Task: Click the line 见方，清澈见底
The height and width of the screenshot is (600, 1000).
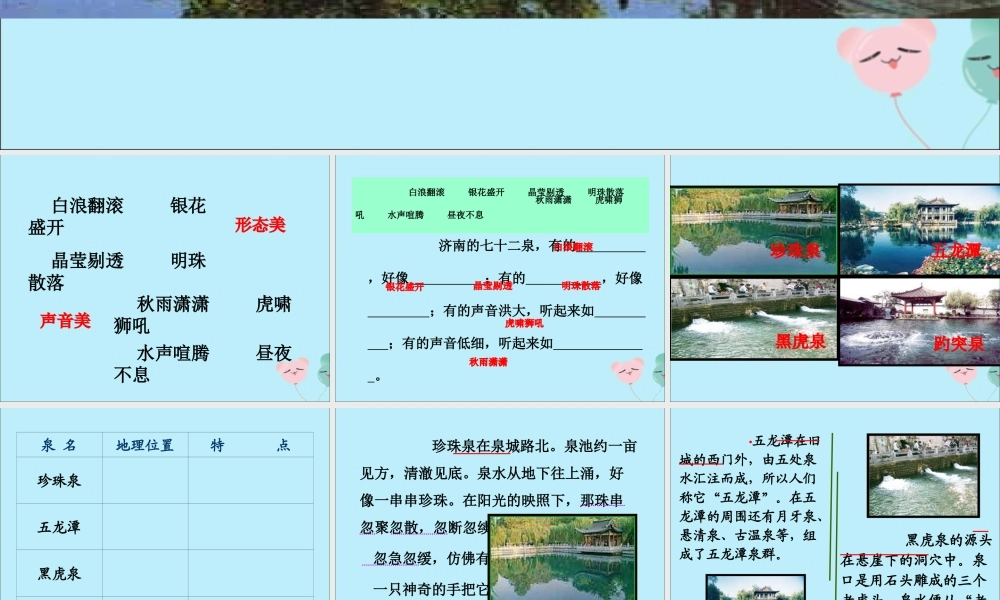Action: (x=491, y=474)
